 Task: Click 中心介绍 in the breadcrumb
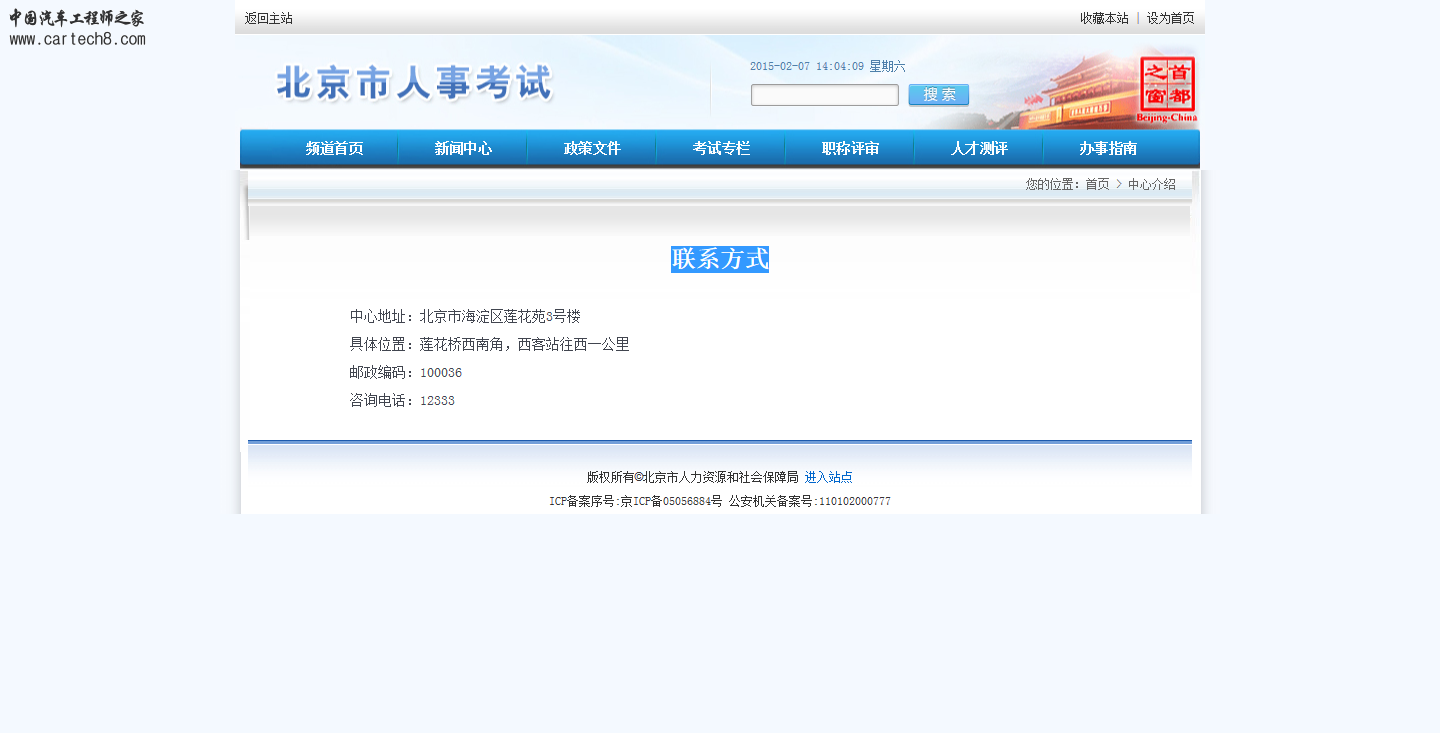pos(1152,184)
